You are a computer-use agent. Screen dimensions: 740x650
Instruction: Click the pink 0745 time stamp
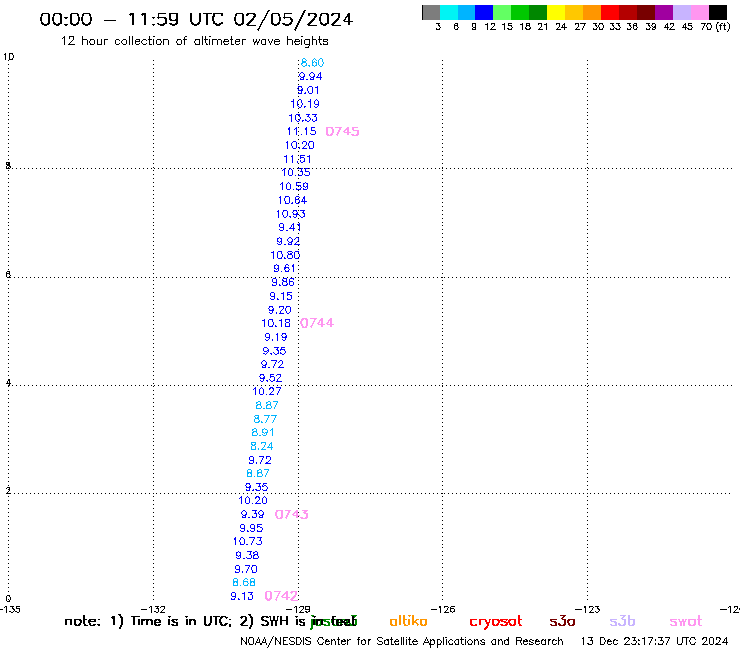click(343, 132)
